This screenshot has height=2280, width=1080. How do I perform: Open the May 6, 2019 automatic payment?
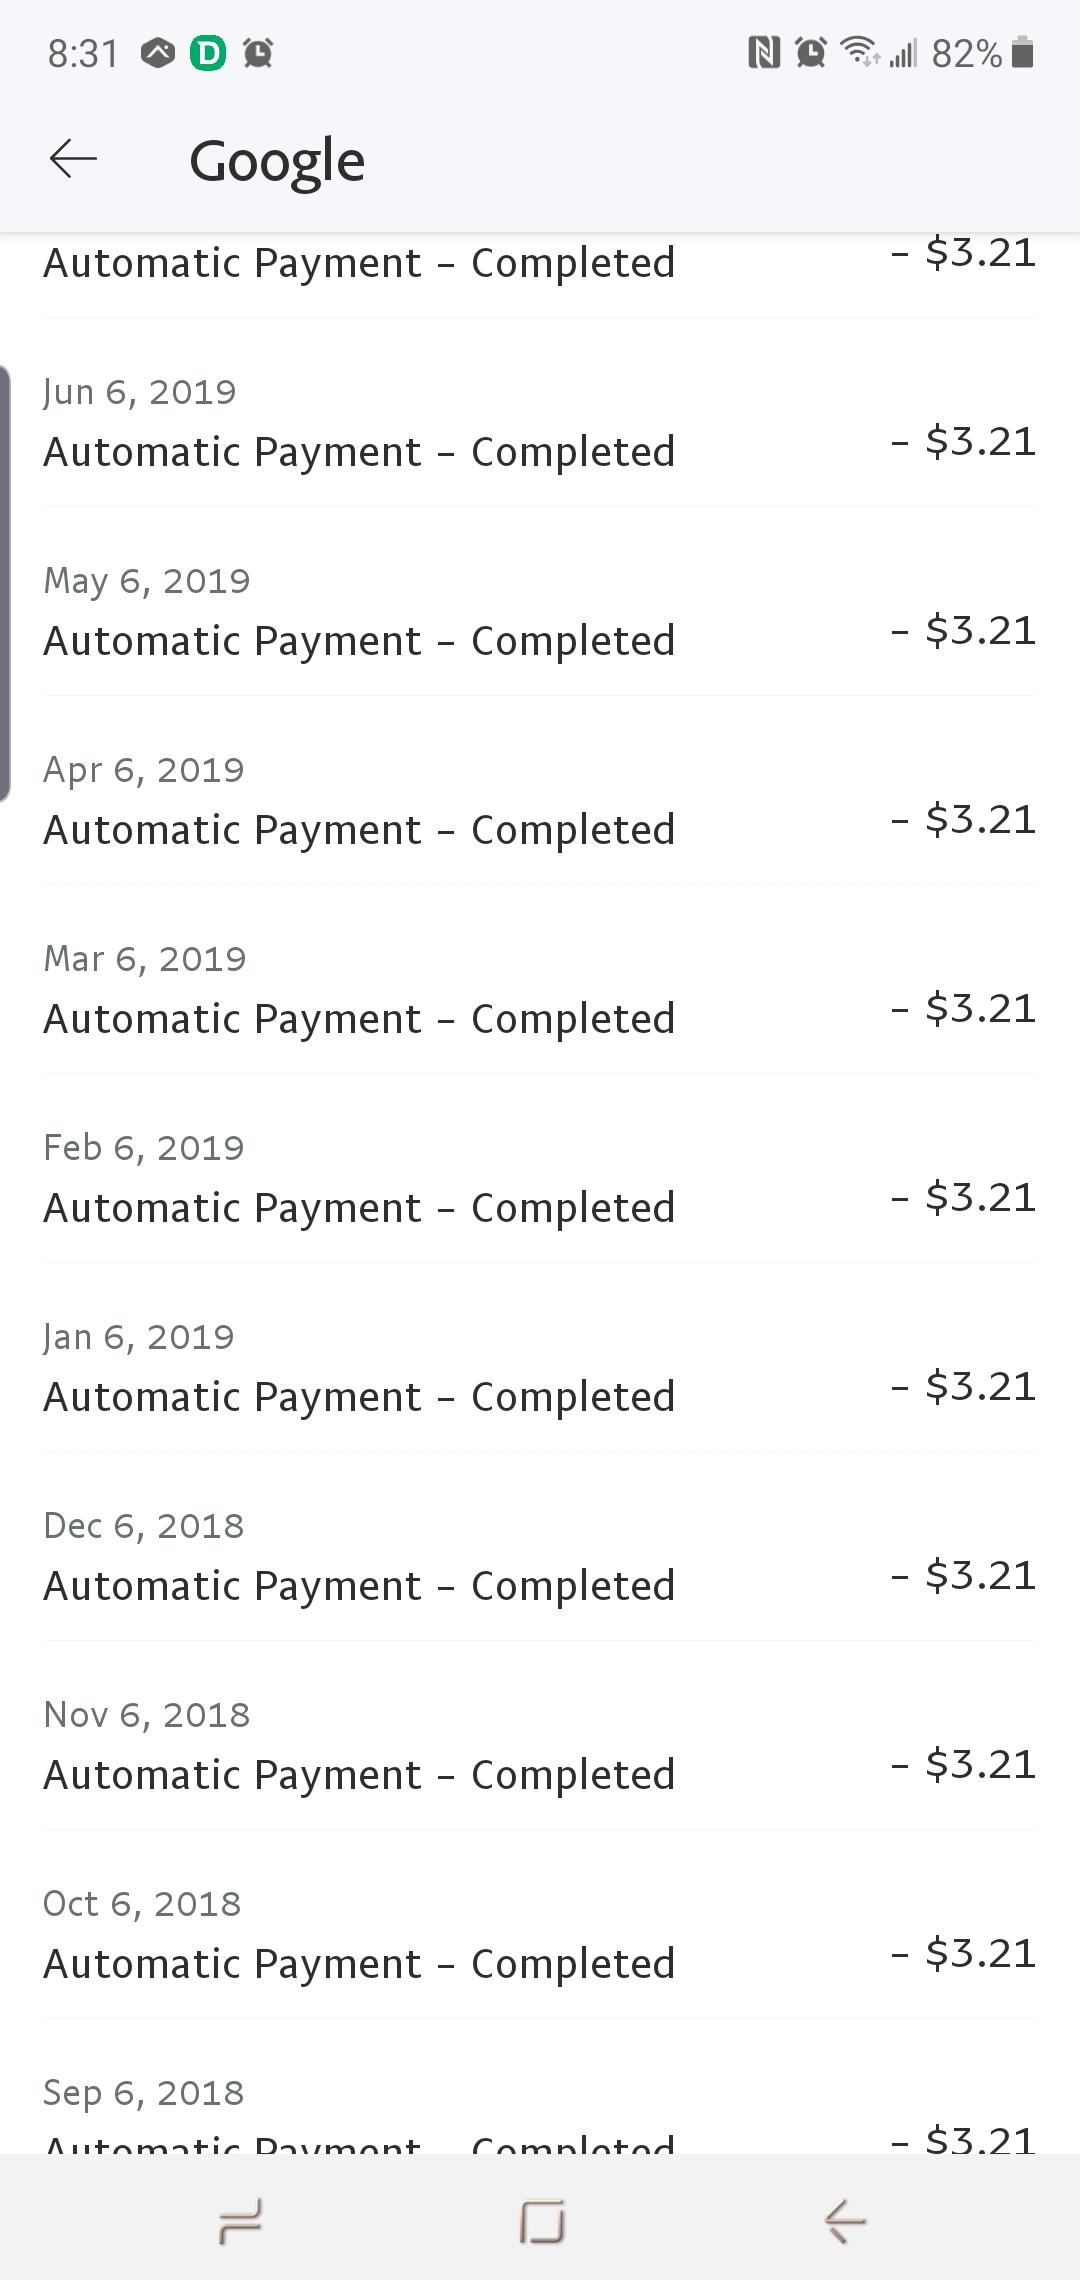click(540, 612)
